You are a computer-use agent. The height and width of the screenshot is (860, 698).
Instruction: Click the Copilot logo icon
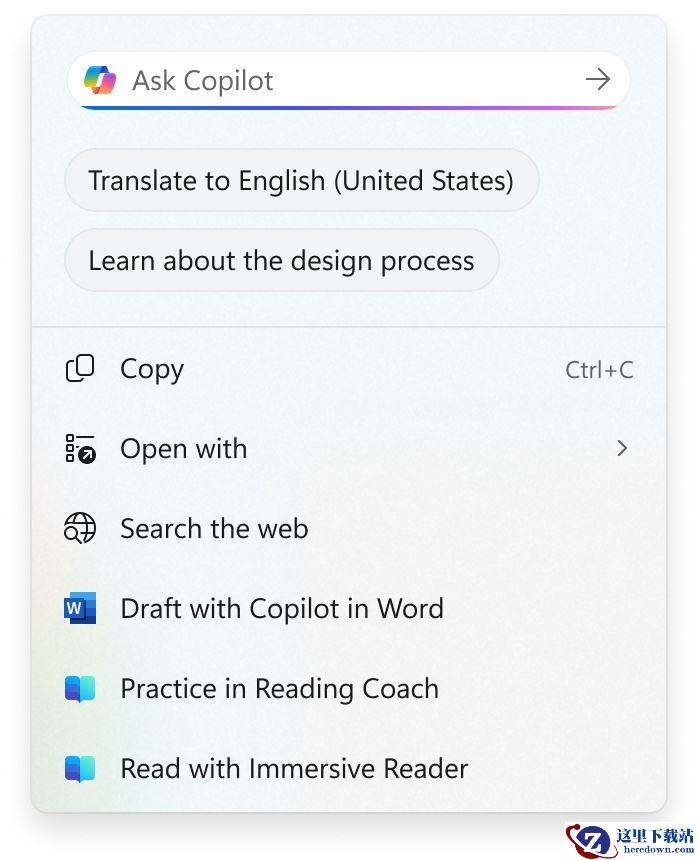(x=100, y=80)
